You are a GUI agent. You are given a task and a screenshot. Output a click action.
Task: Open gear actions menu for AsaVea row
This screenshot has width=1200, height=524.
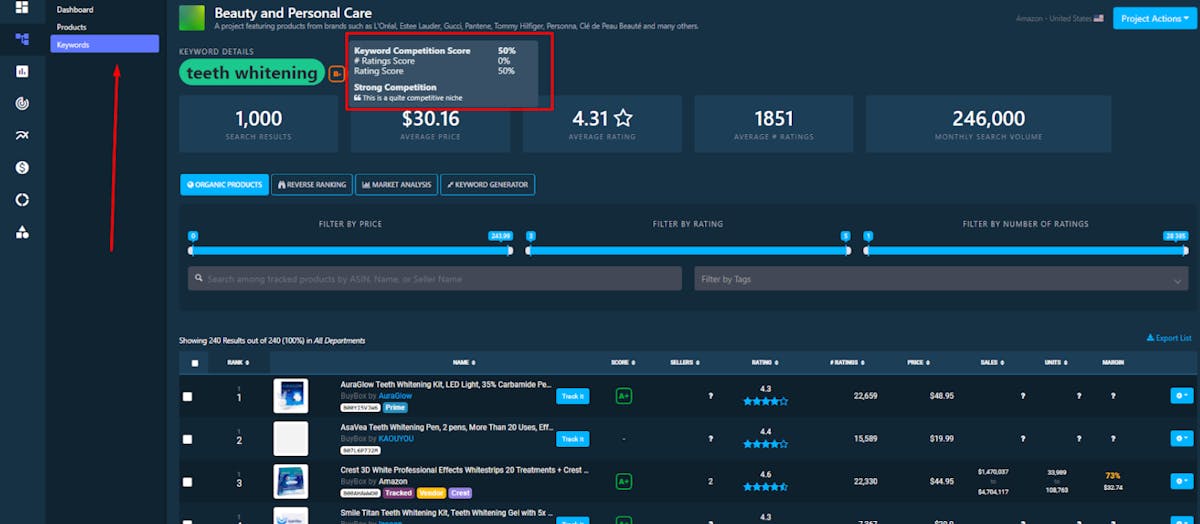point(1181,439)
